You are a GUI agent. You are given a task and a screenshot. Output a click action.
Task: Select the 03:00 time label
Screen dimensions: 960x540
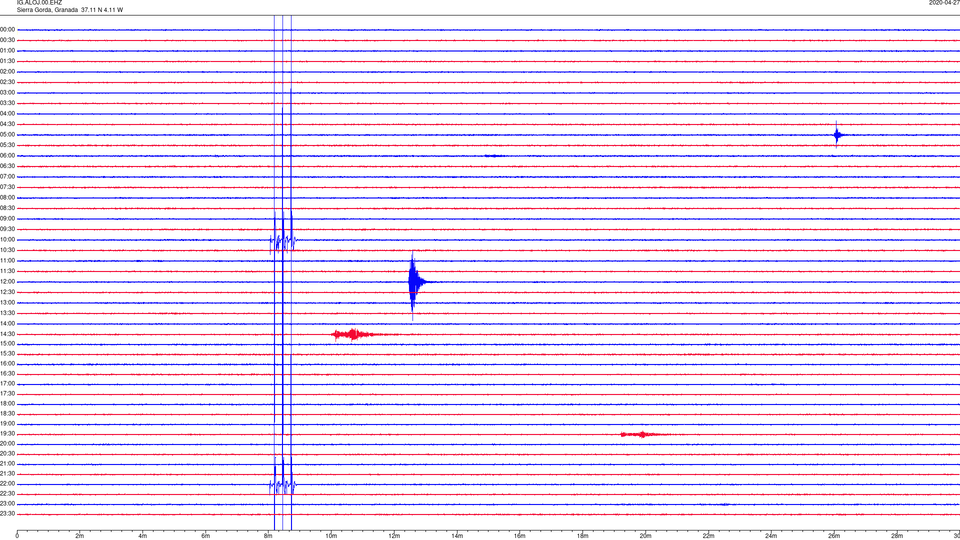click(x=7, y=92)
